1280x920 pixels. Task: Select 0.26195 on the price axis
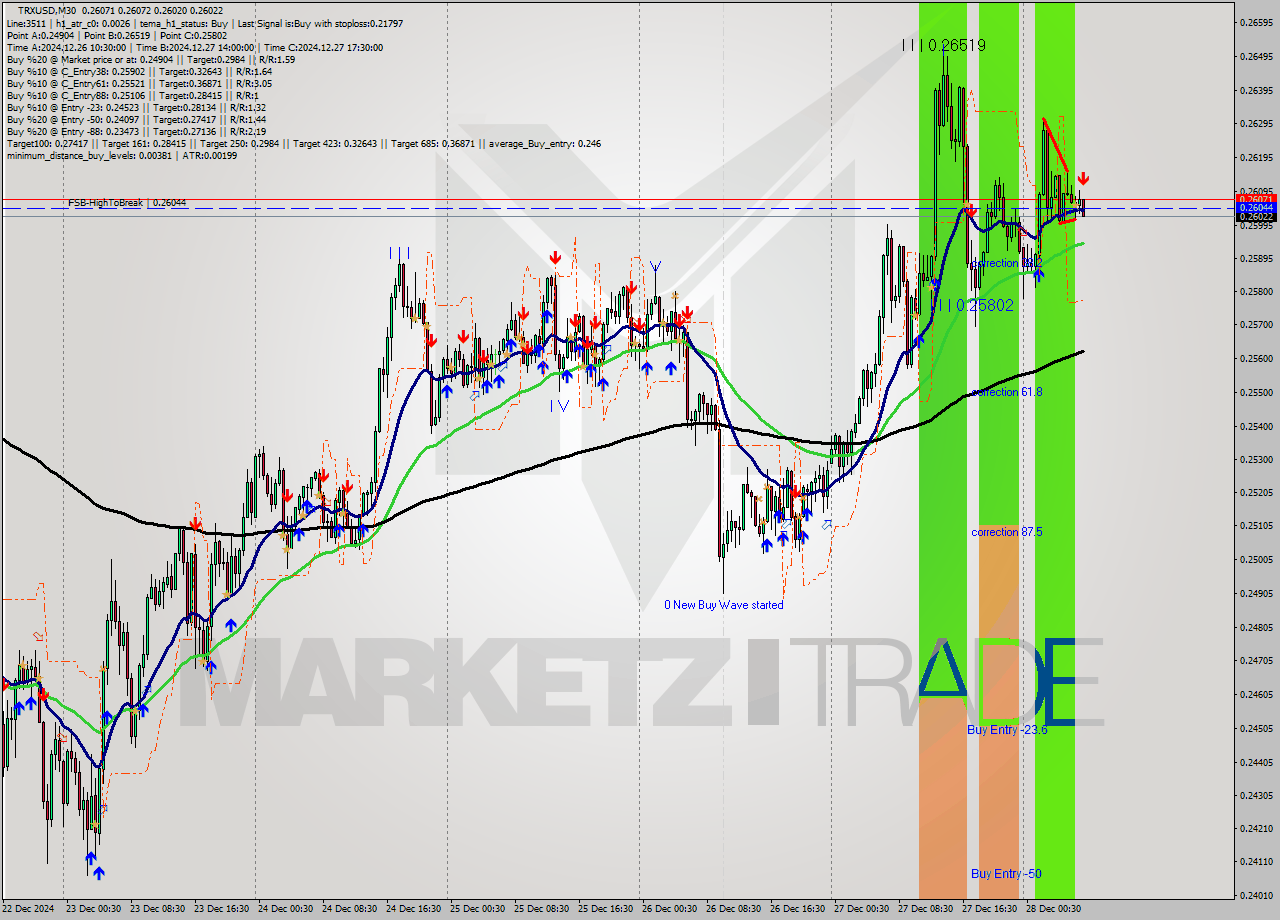[1257, 158]
